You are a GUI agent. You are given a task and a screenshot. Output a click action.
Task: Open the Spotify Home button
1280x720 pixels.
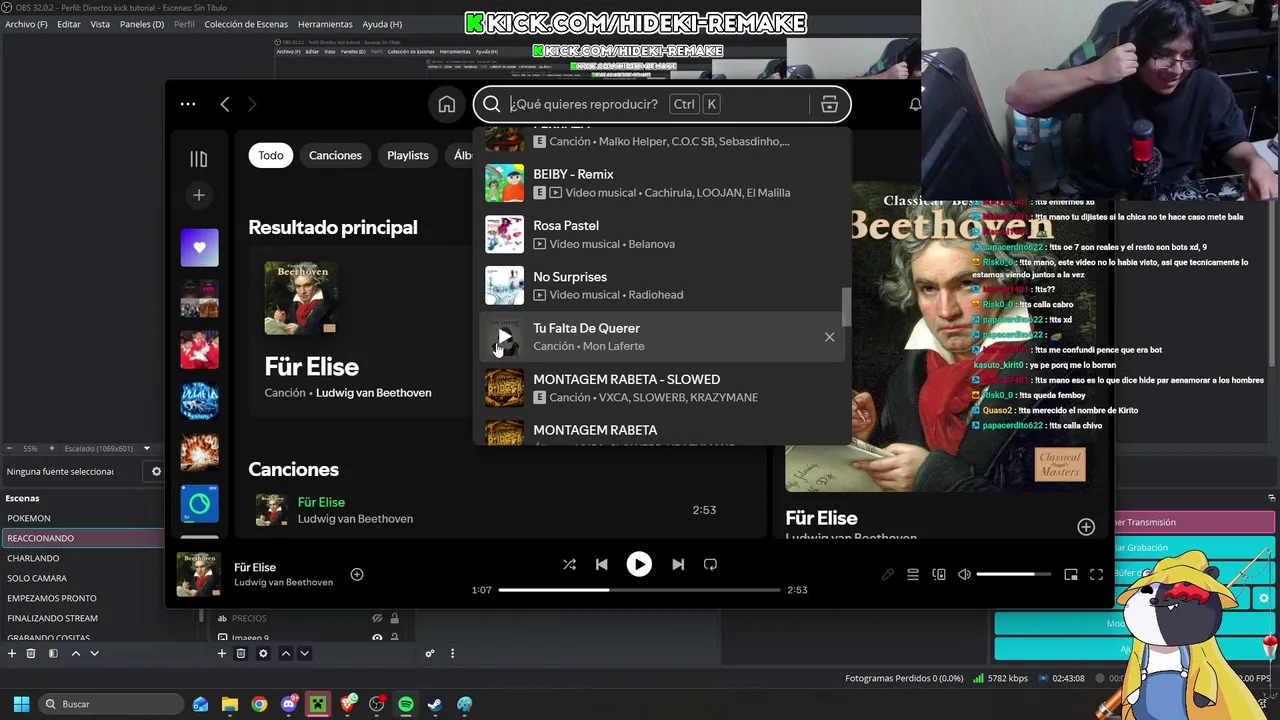(447, 104)
